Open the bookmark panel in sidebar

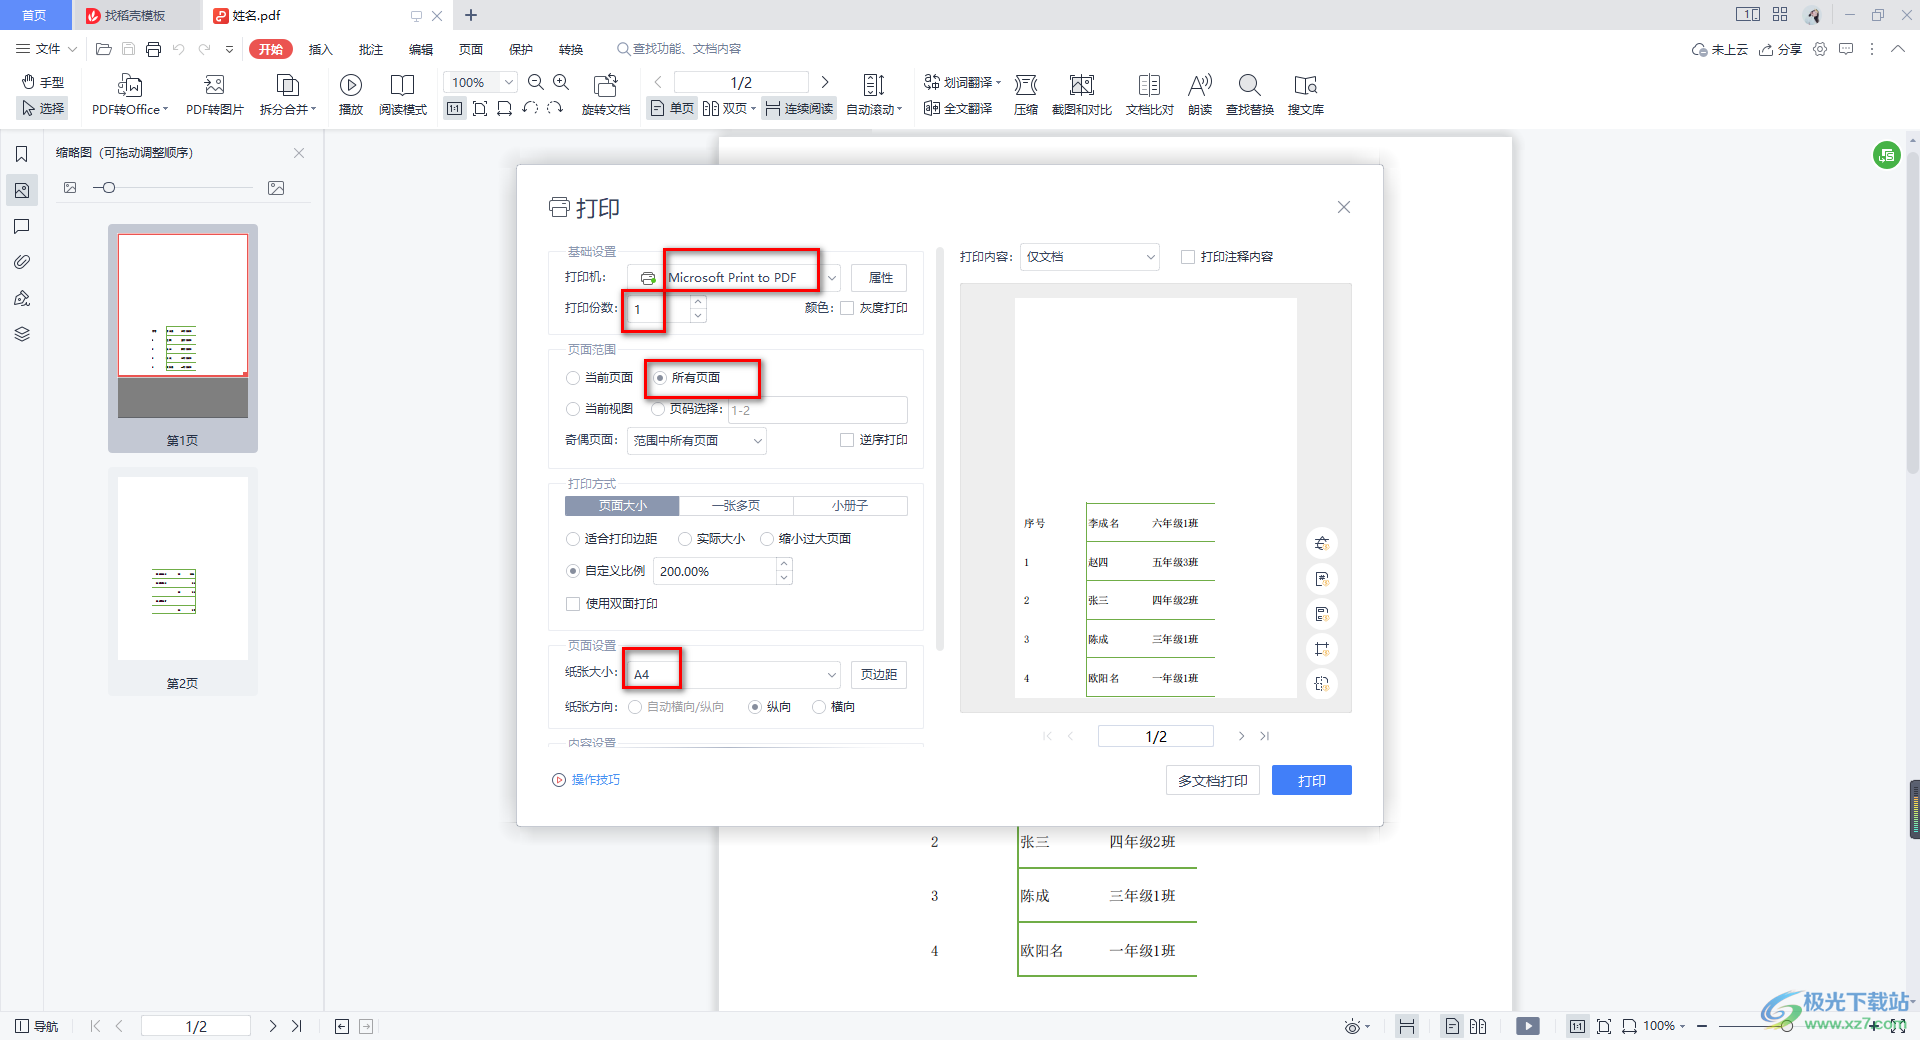[x=21, y=154]
